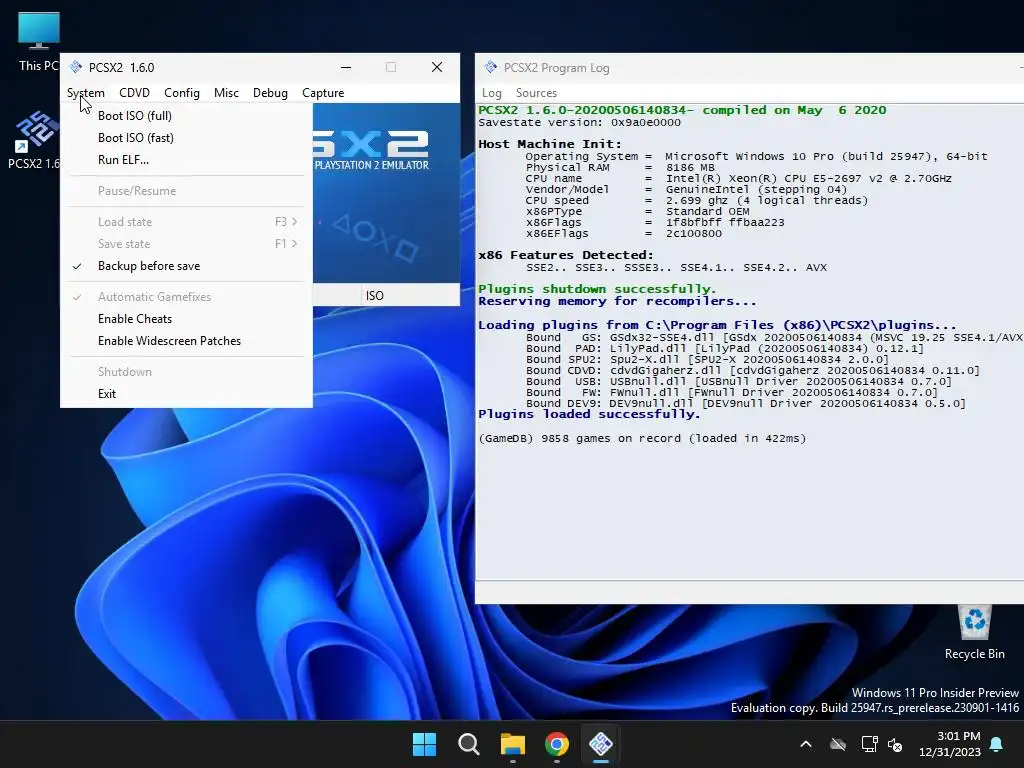Open the PCSX2 1.6 desktop shortcut
Viewport: 1024px width, 768px height.
pos(33,140)
